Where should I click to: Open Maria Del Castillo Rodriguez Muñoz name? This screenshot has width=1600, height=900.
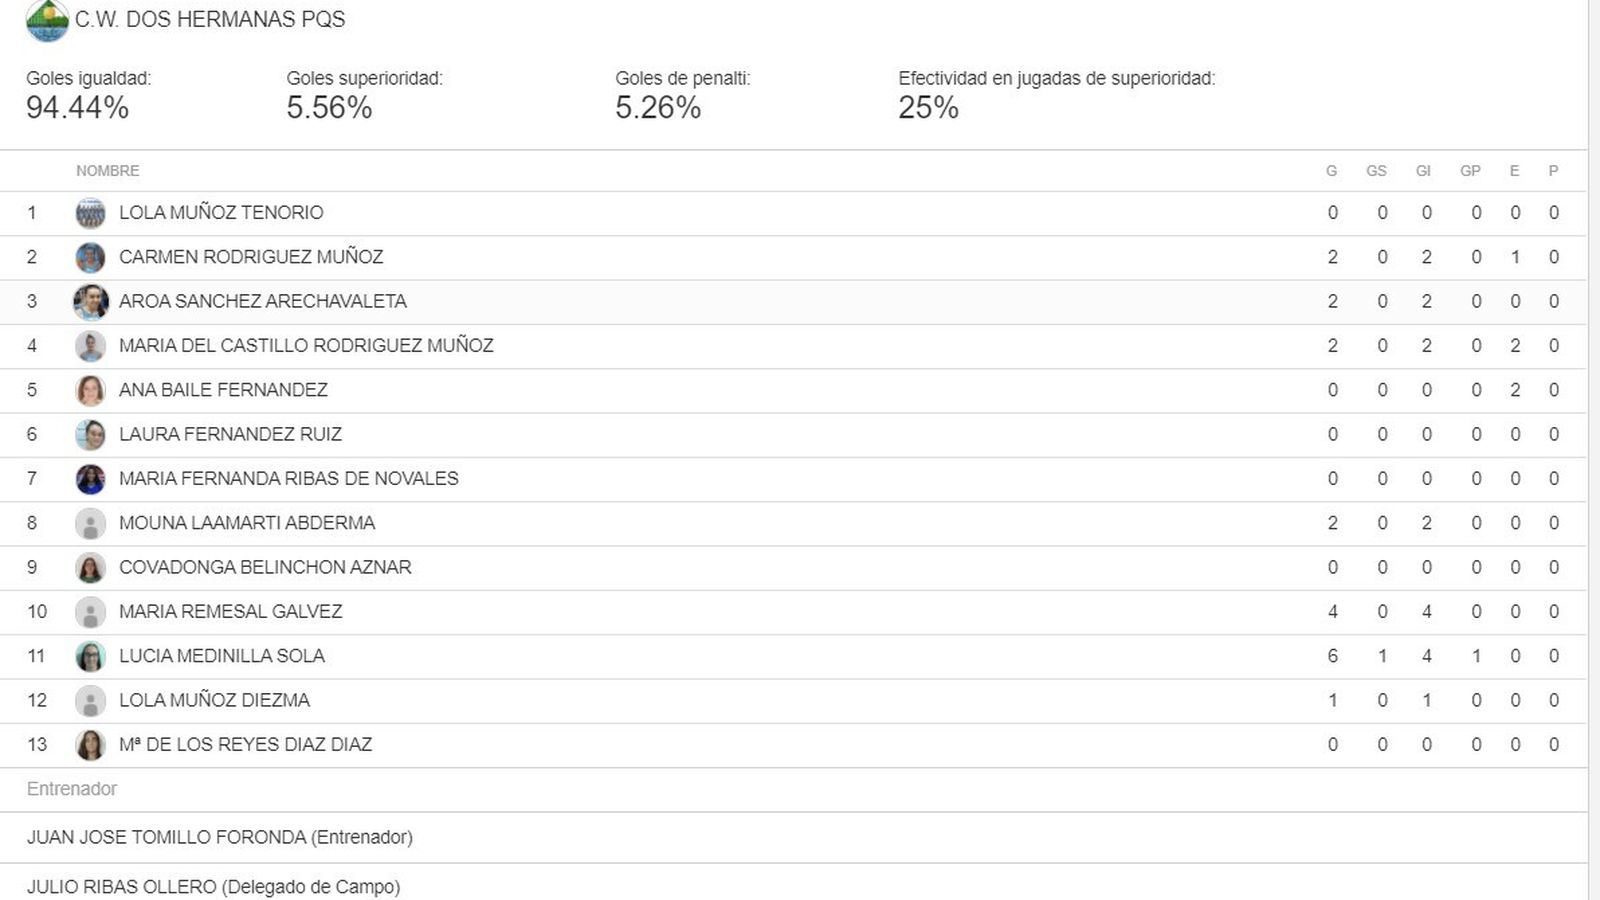click(x=306, y=346)
